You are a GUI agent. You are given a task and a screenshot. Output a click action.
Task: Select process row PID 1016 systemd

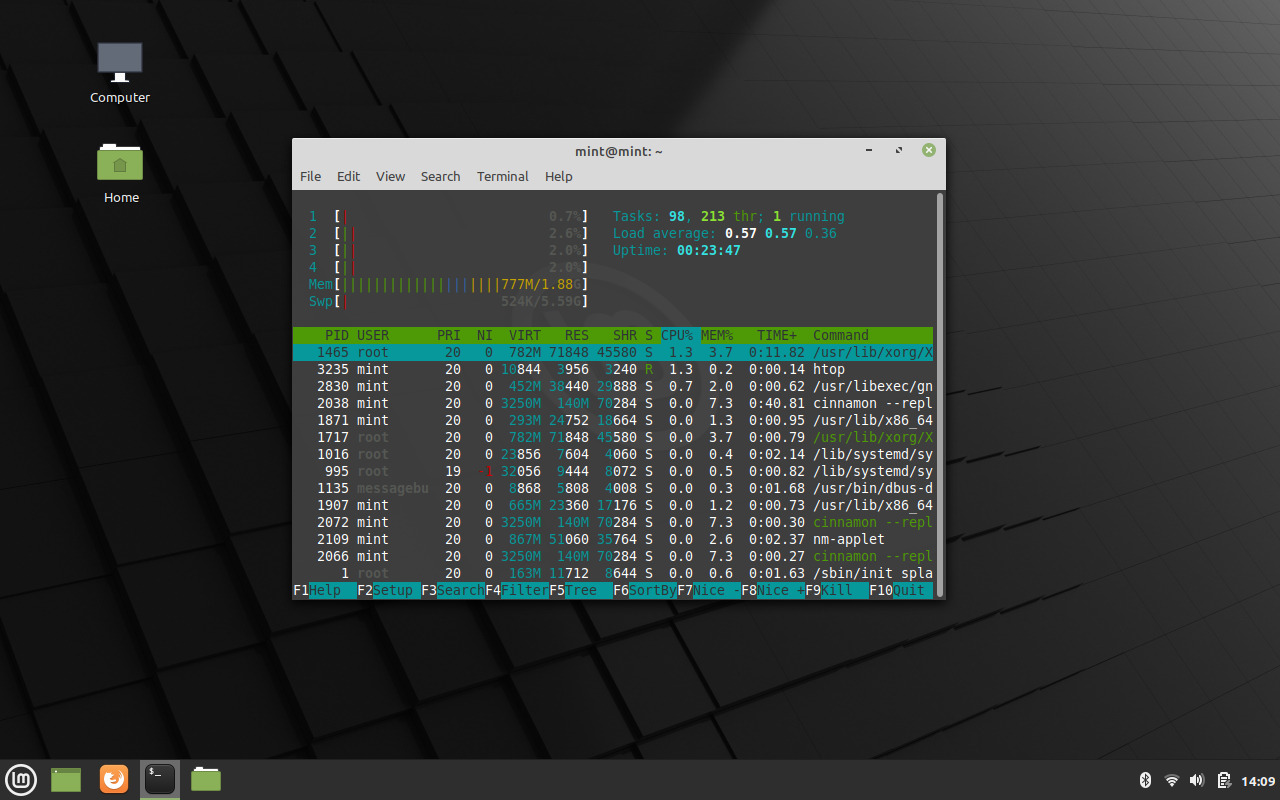[613, 454]
